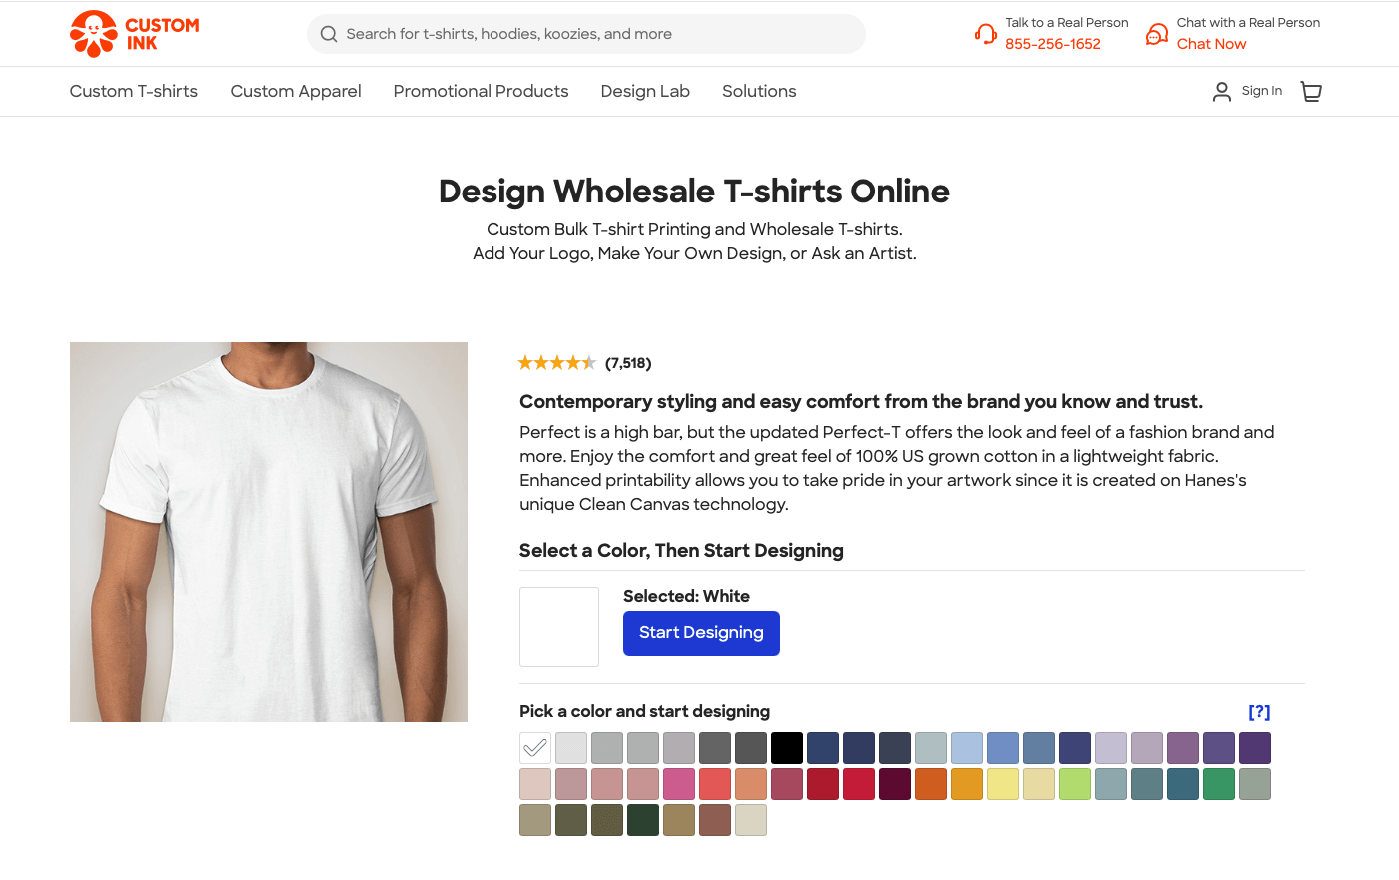1399x880 pixels.
Task: Open the shopping cart
Action: click(x=1311, y=91)
